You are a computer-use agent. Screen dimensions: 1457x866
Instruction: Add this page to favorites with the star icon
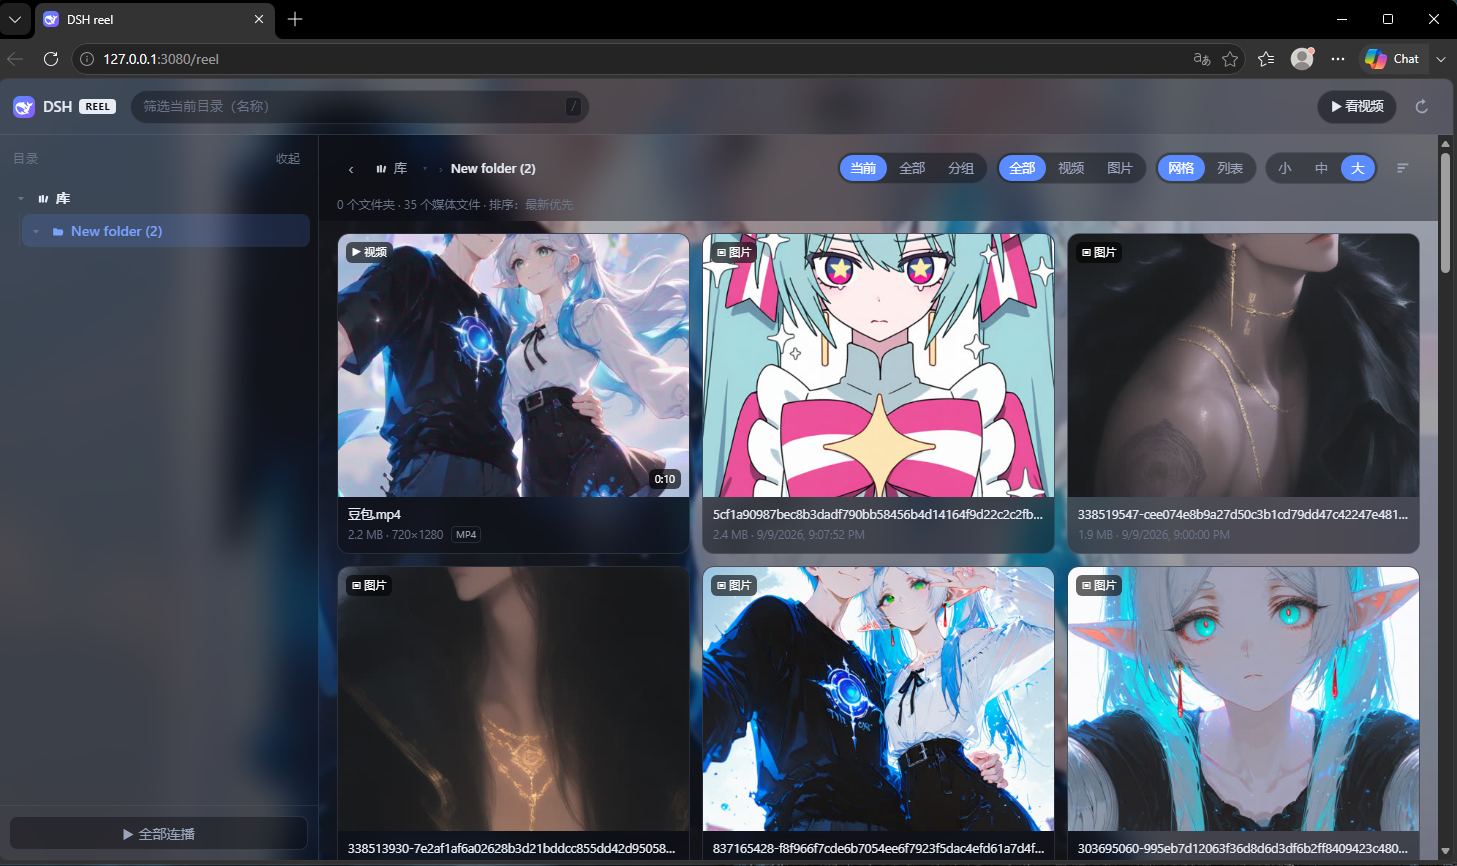pyautogui.click(x=1230, y=59)
